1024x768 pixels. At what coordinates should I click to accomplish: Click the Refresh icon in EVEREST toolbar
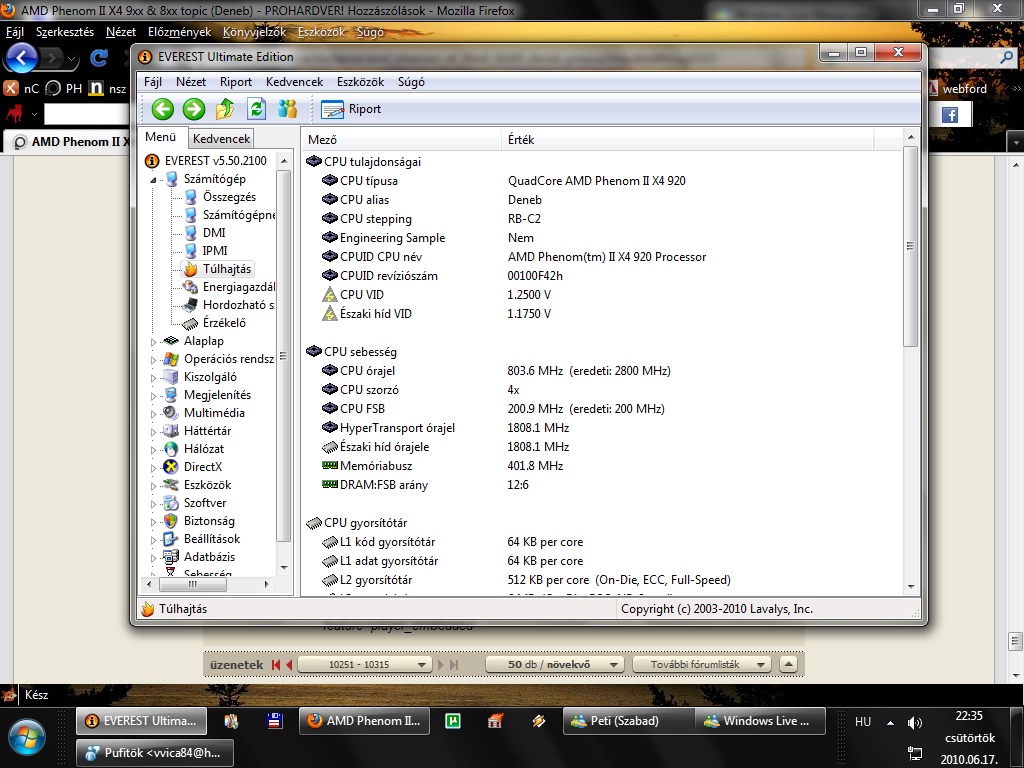click(256, 109)
